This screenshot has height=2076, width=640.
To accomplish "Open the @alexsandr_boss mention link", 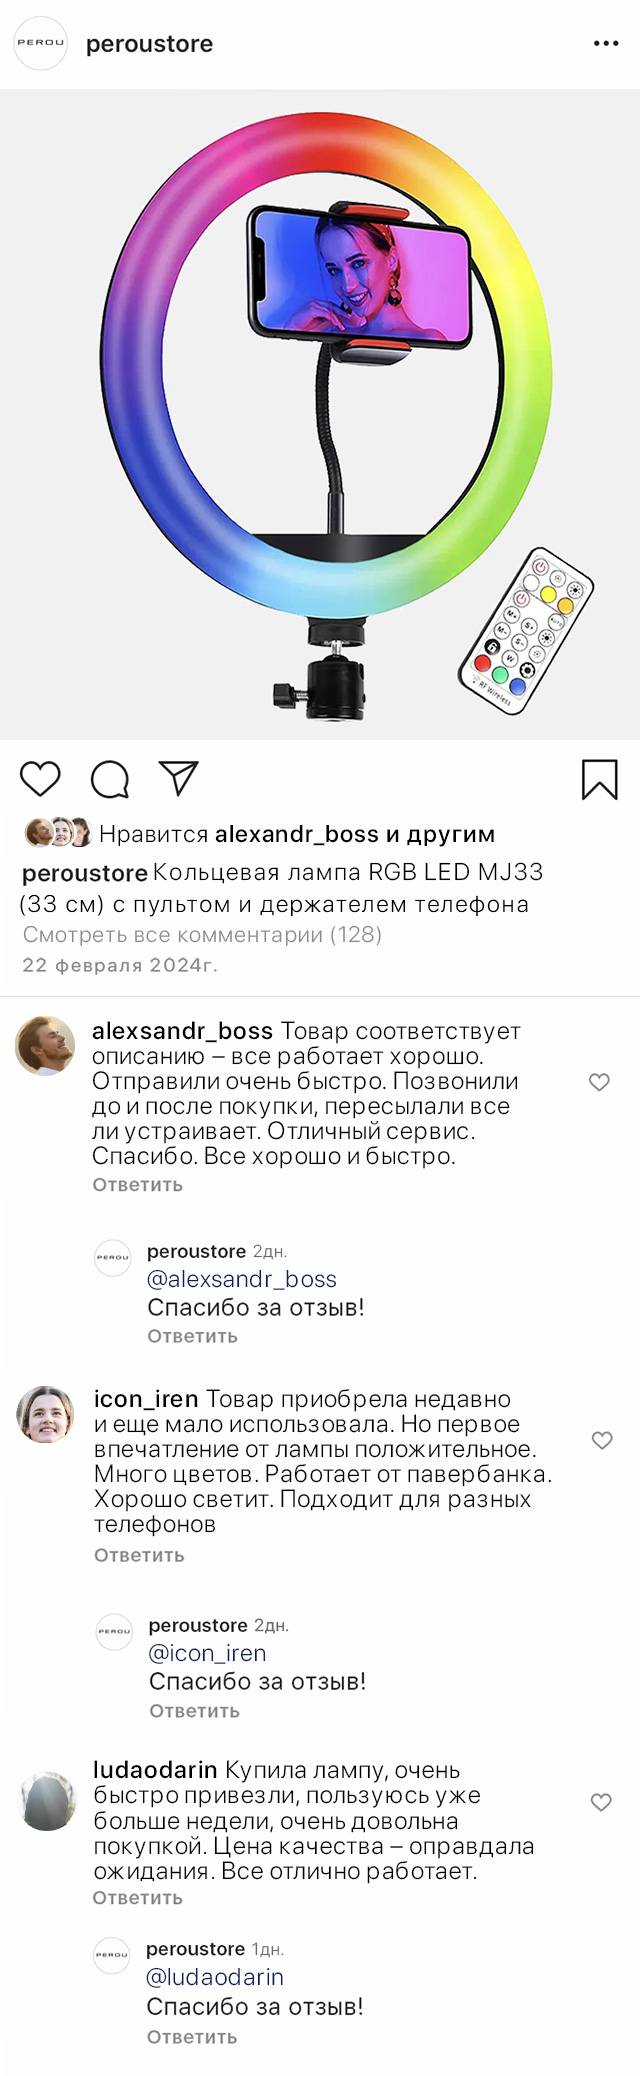I will 241,1279.
